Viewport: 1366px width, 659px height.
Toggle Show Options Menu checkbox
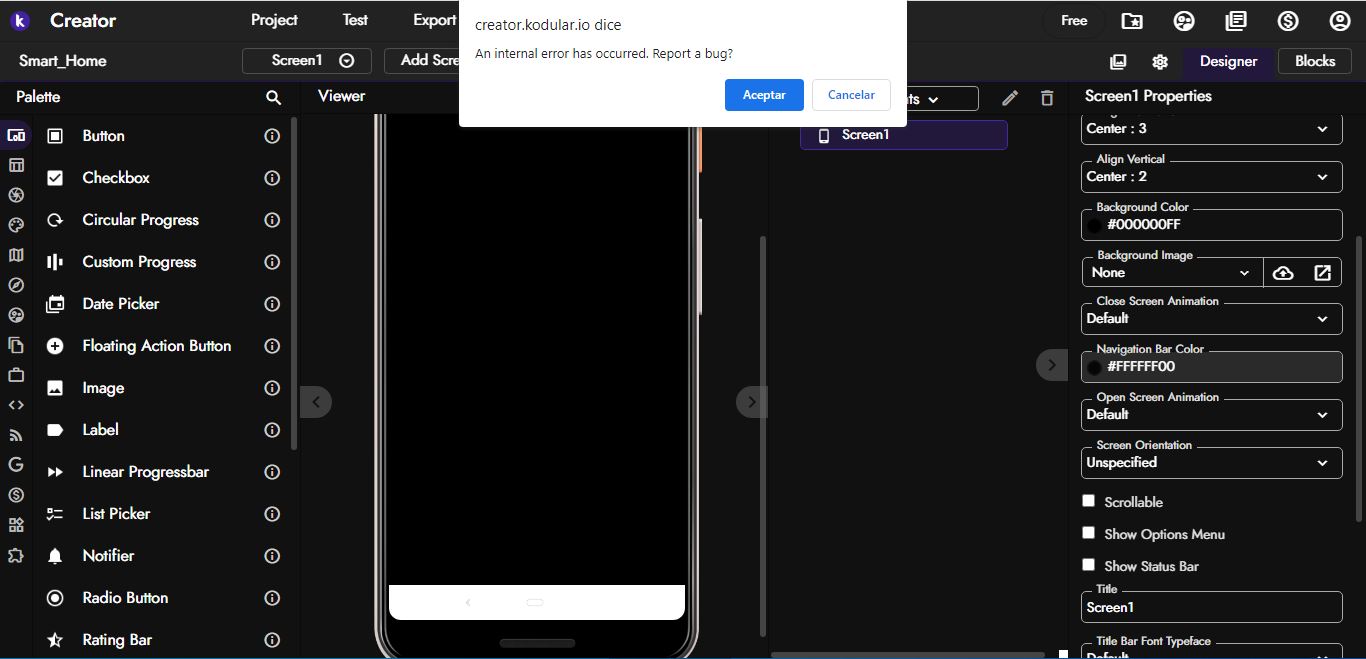[x=1089, y=533]
